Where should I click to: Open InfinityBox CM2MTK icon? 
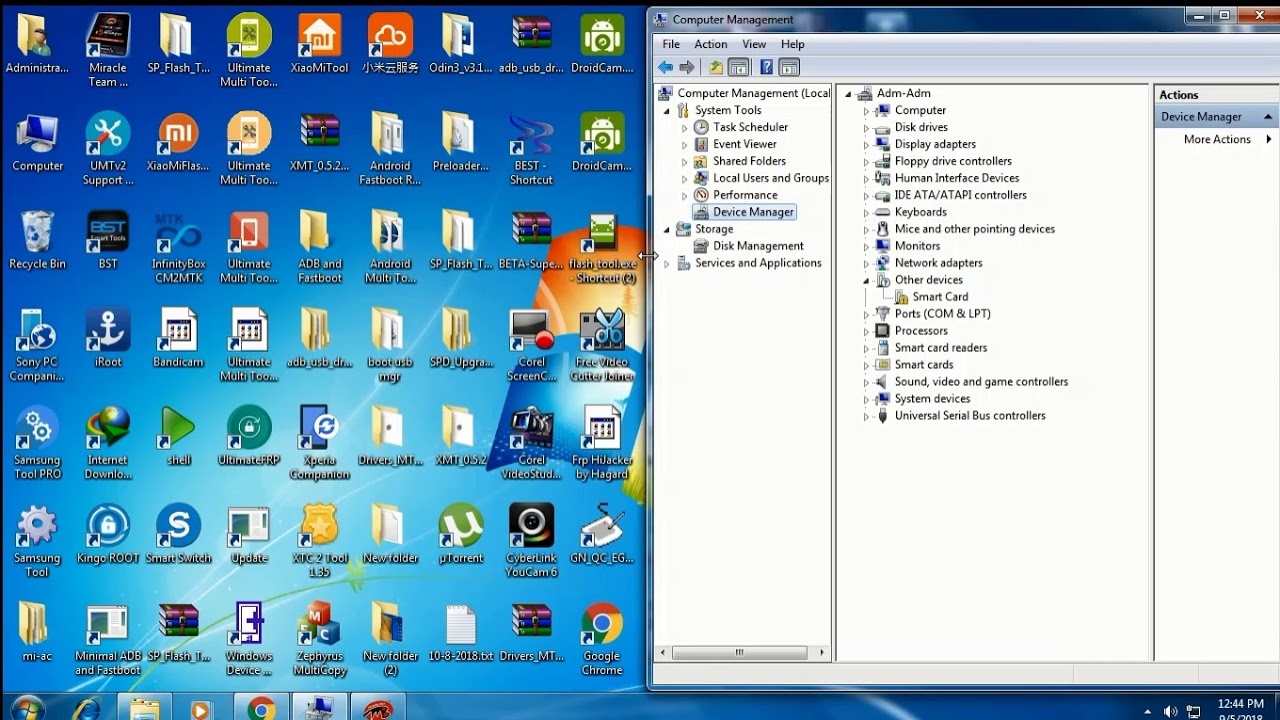pyautogui.click(x=178, y=247)
